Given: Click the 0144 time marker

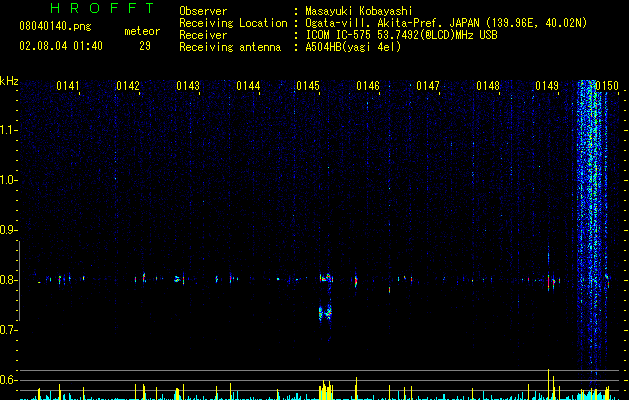Looking at the screenshot, I should 248,85.
